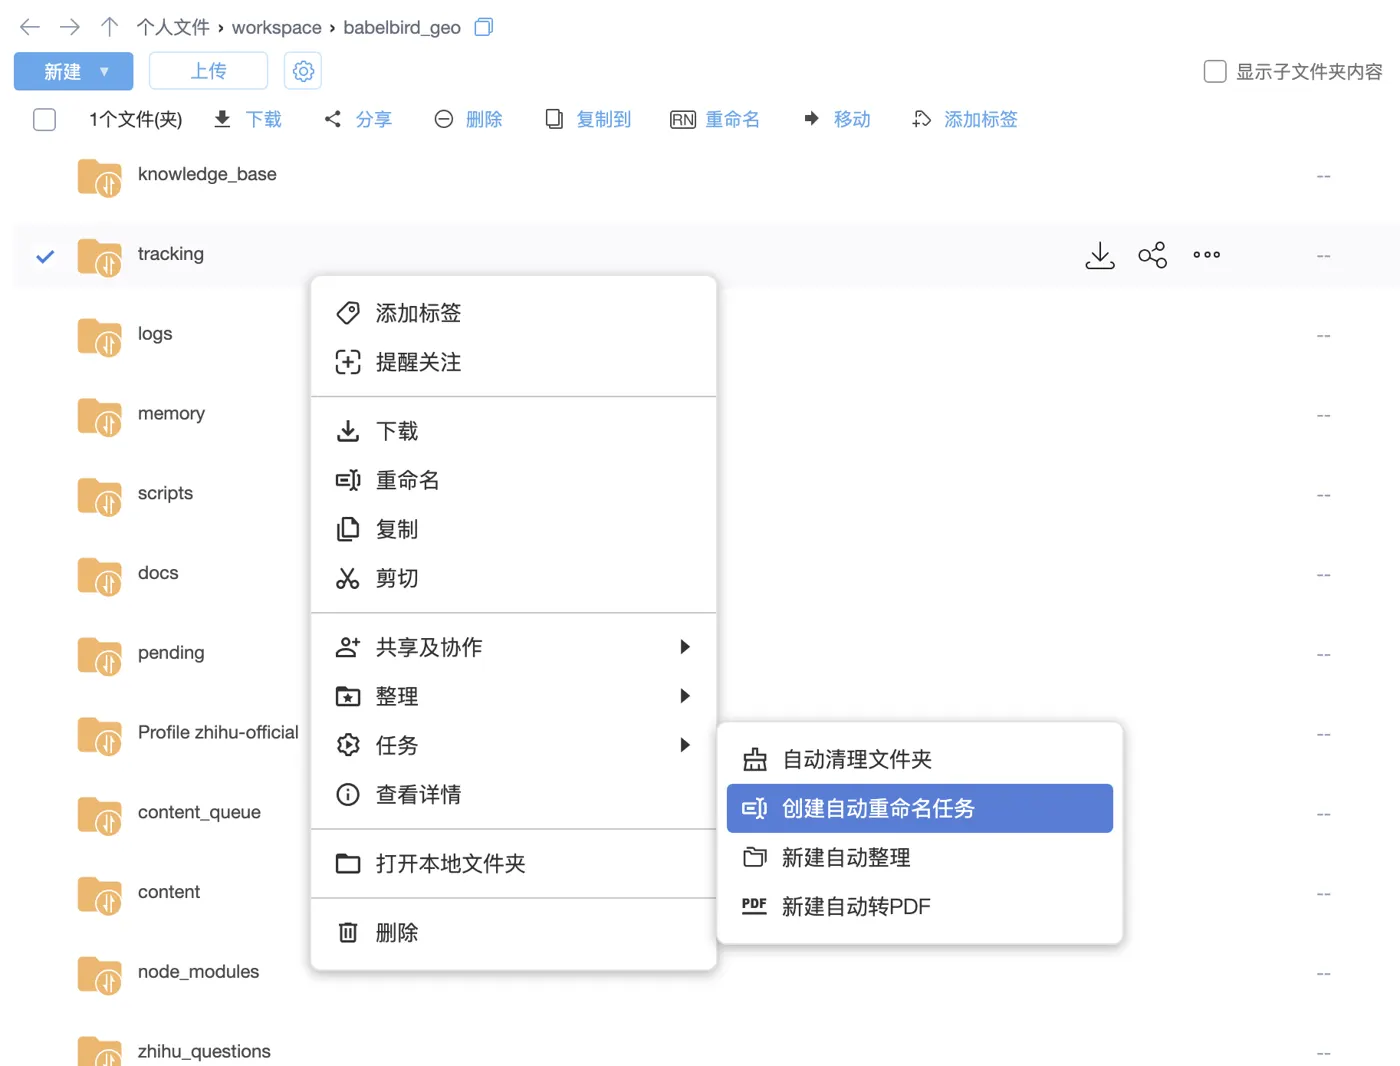Click the content folder icon
This screenshot has height=1066, width=1400.
click(100, 896)
